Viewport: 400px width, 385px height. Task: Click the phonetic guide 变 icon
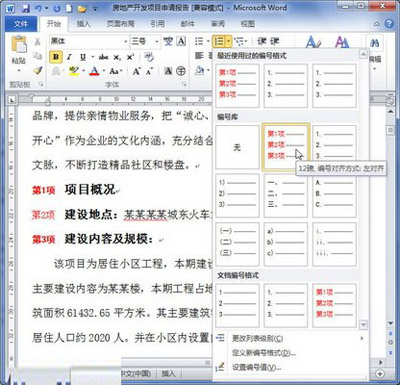168,41
